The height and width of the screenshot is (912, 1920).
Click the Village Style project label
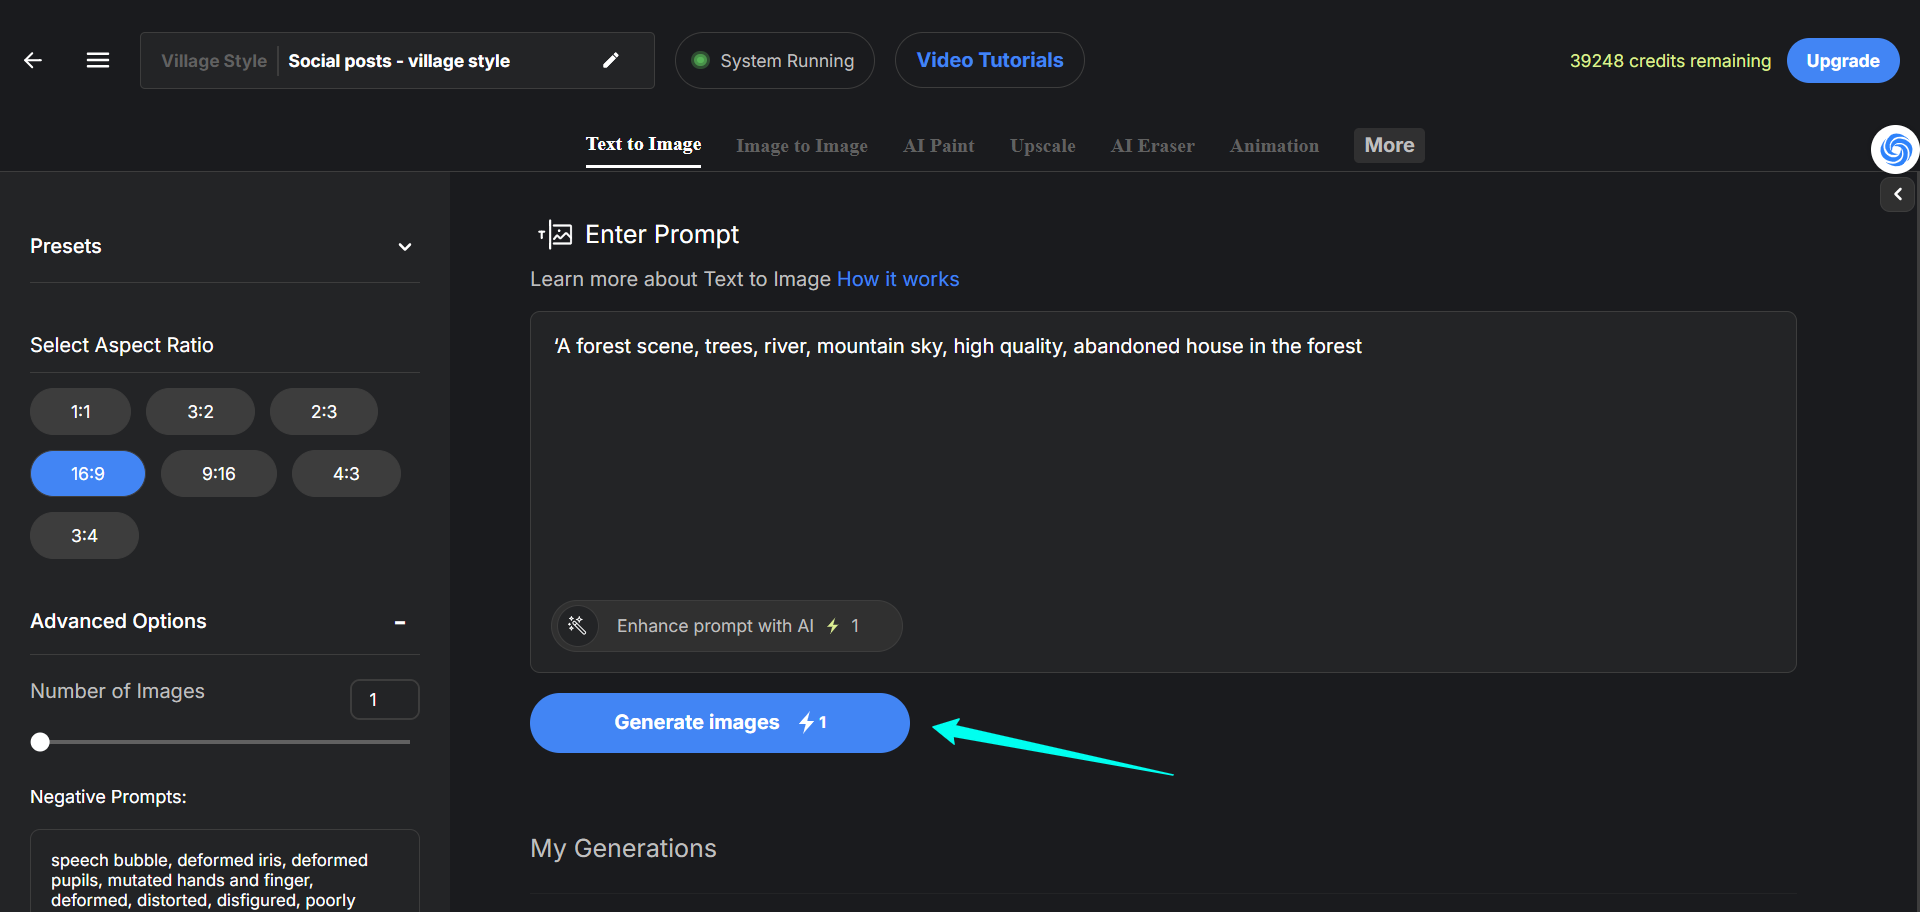(x=214, y=61)
